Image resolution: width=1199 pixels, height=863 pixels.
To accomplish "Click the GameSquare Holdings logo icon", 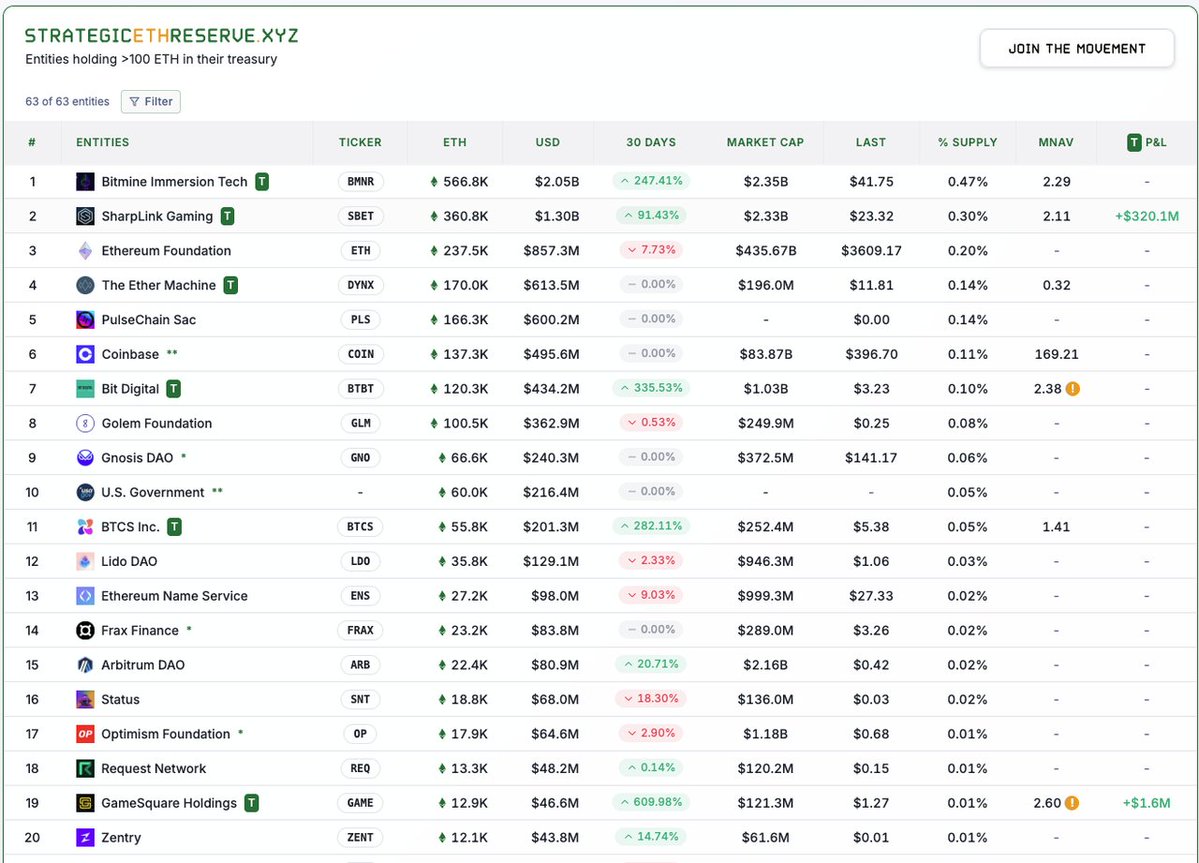I will point(85,803).
